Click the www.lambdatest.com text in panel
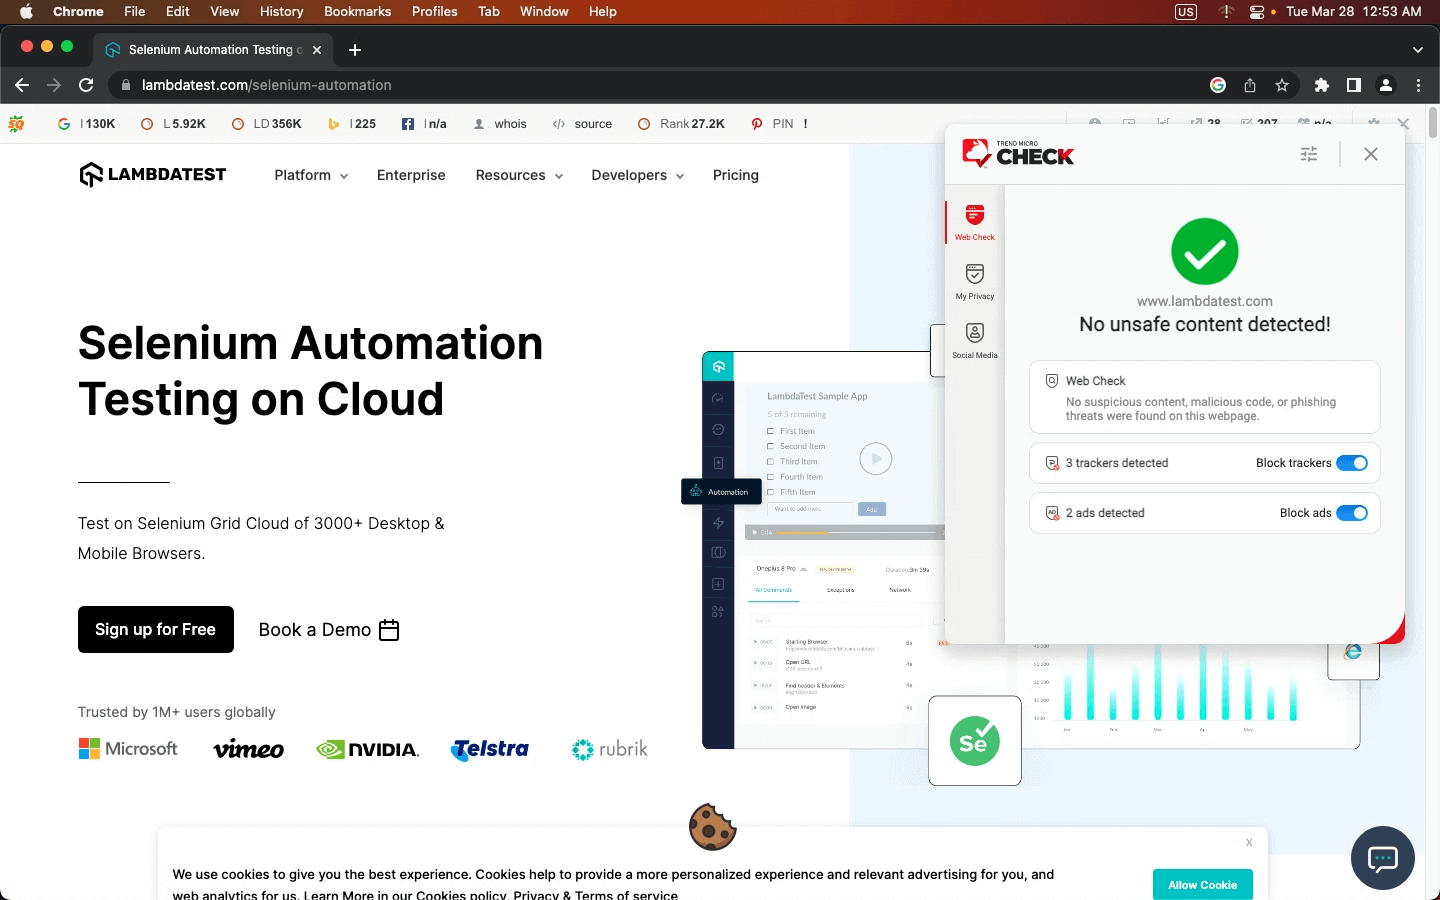 (1204, 301)
